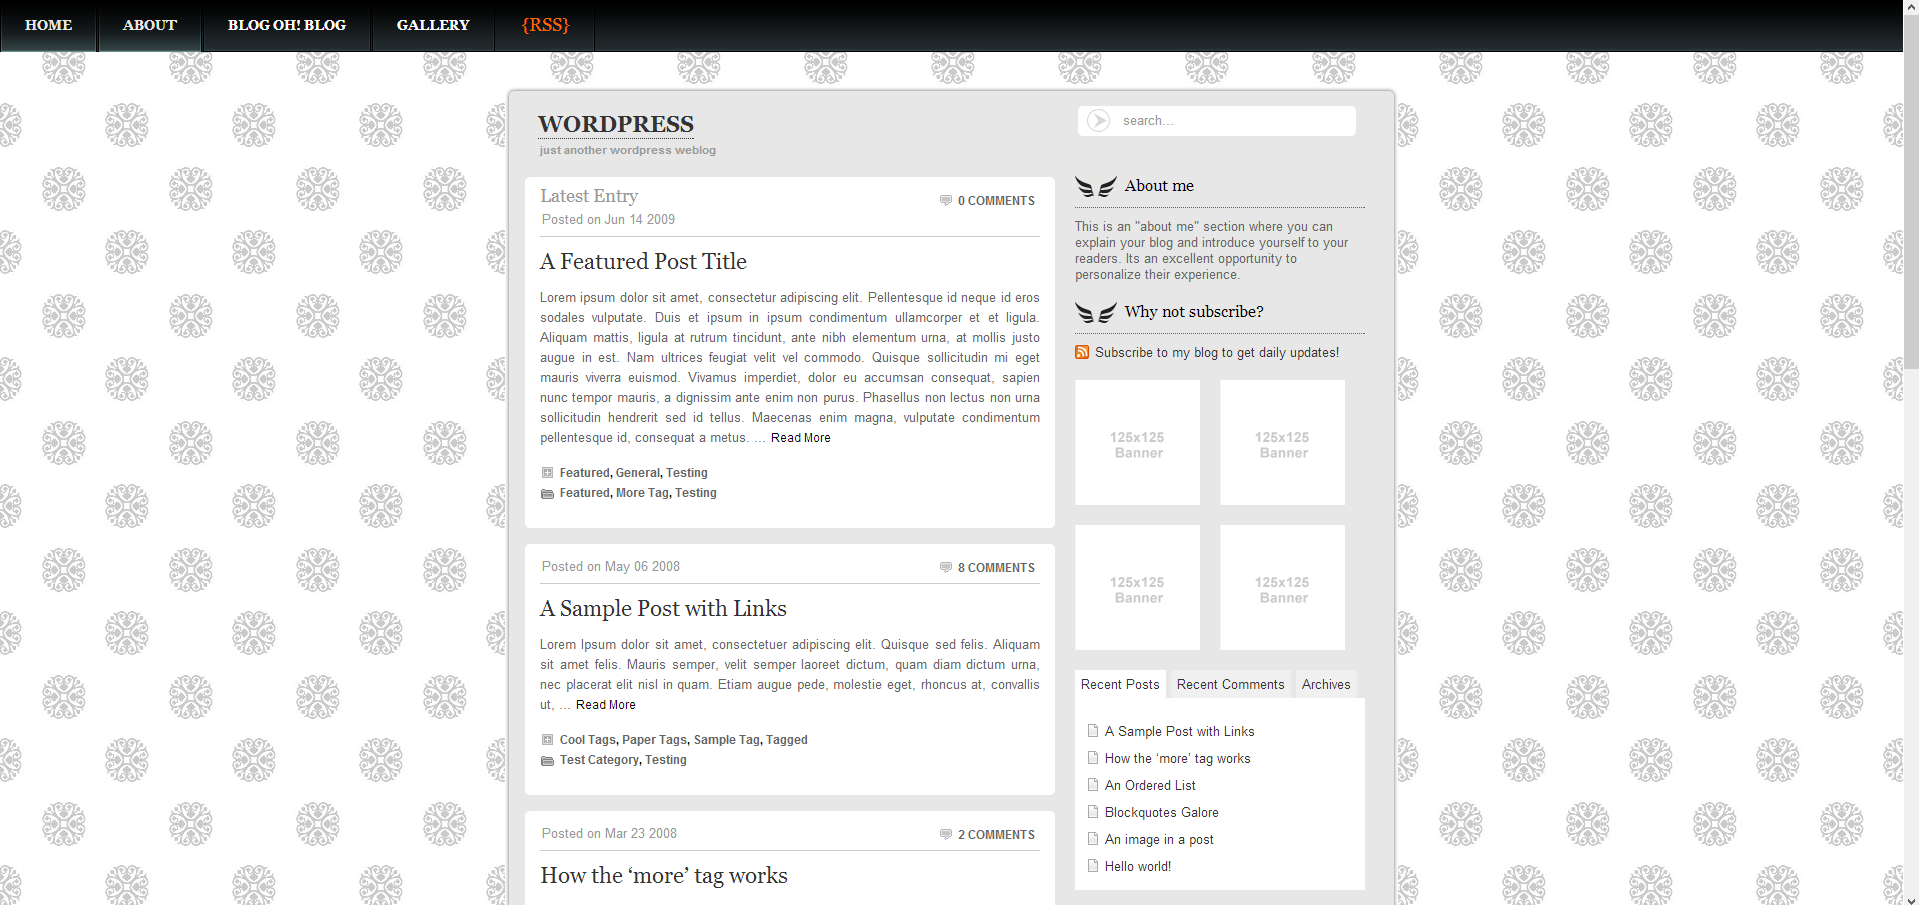The width and height of the screenshot is (1919, 905).
Task: Open 'A Sample Post with Links' in Recent Posts
Action: 1179,732
